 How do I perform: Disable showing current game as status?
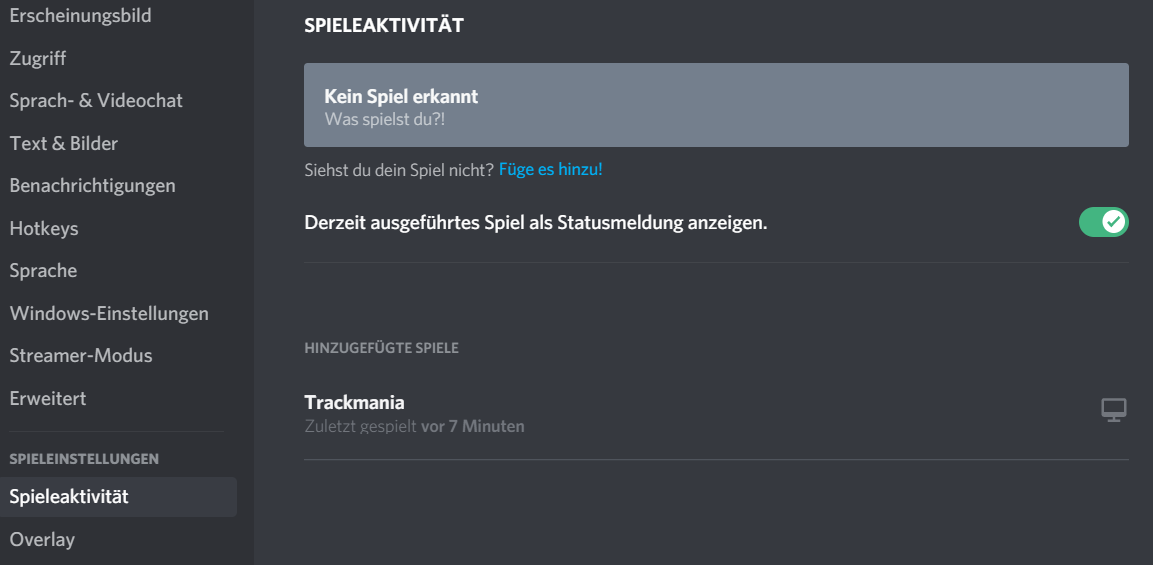[x=1103, y=222]
